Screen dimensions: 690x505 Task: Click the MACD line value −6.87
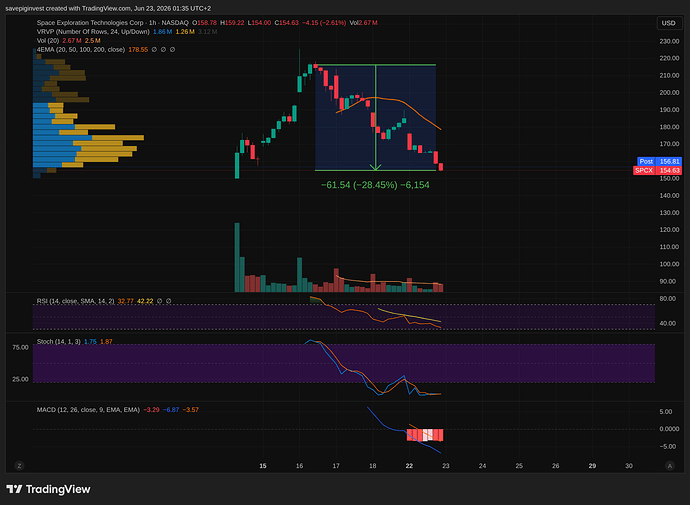tap(171, 410)
